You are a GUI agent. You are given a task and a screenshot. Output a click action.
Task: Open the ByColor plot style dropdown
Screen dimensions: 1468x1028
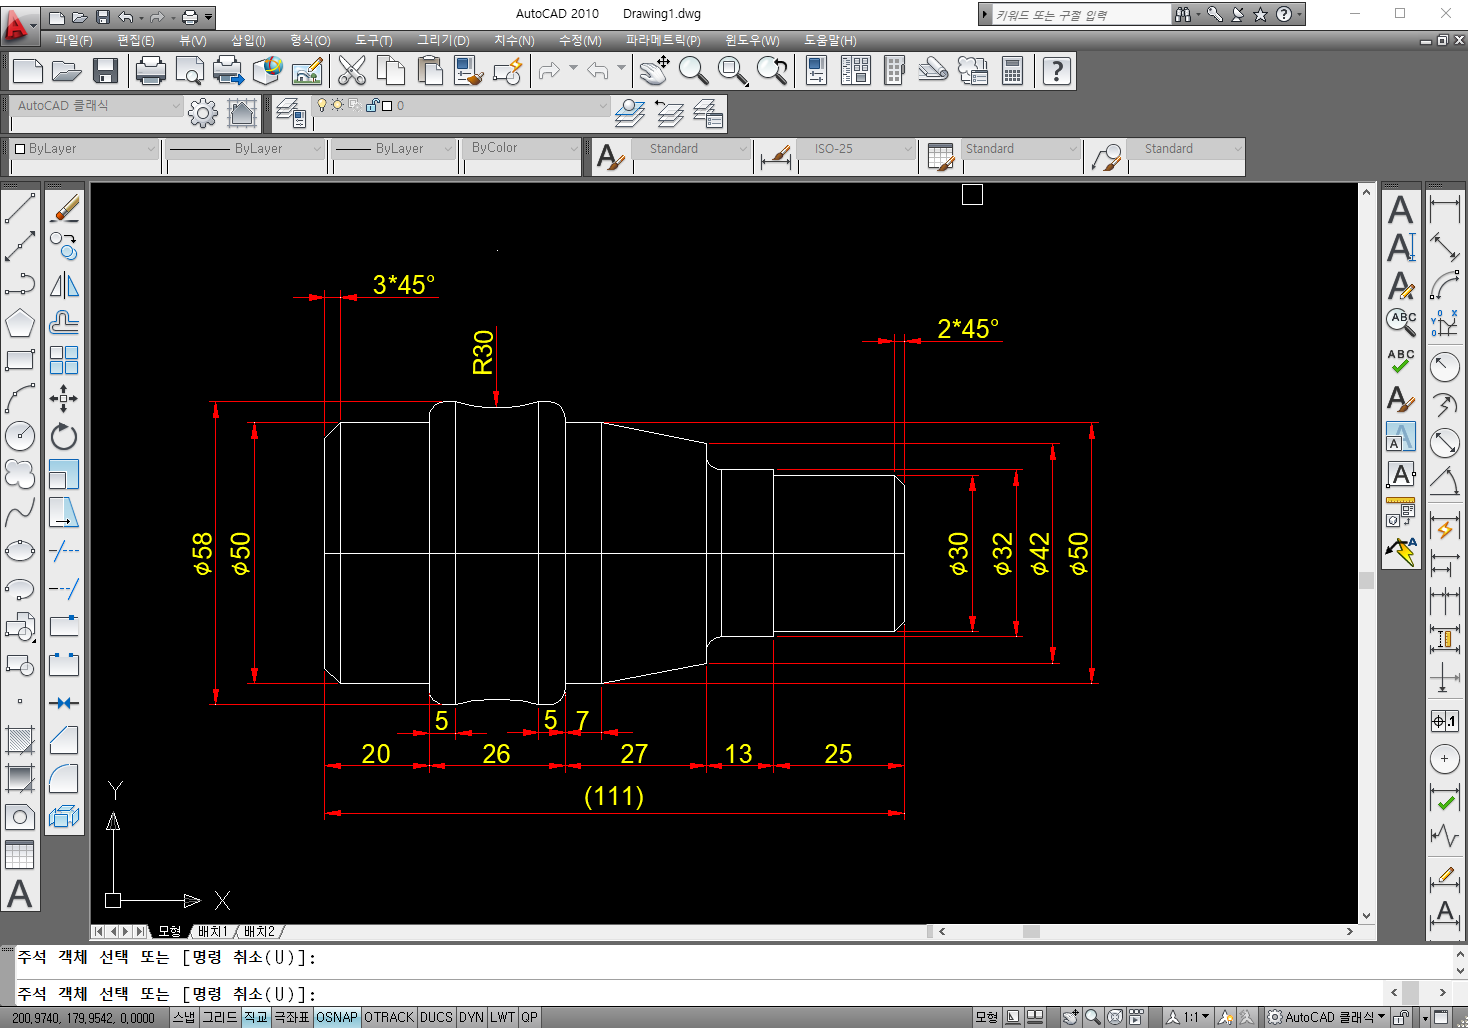[523, 148]
